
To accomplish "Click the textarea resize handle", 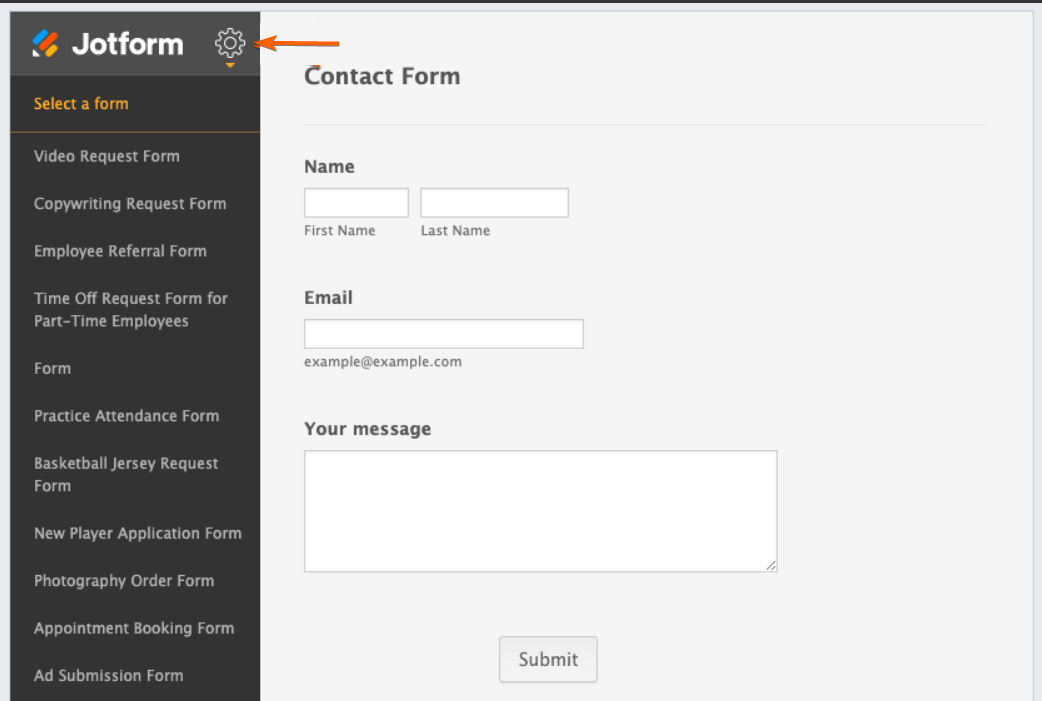I will 771,566.
